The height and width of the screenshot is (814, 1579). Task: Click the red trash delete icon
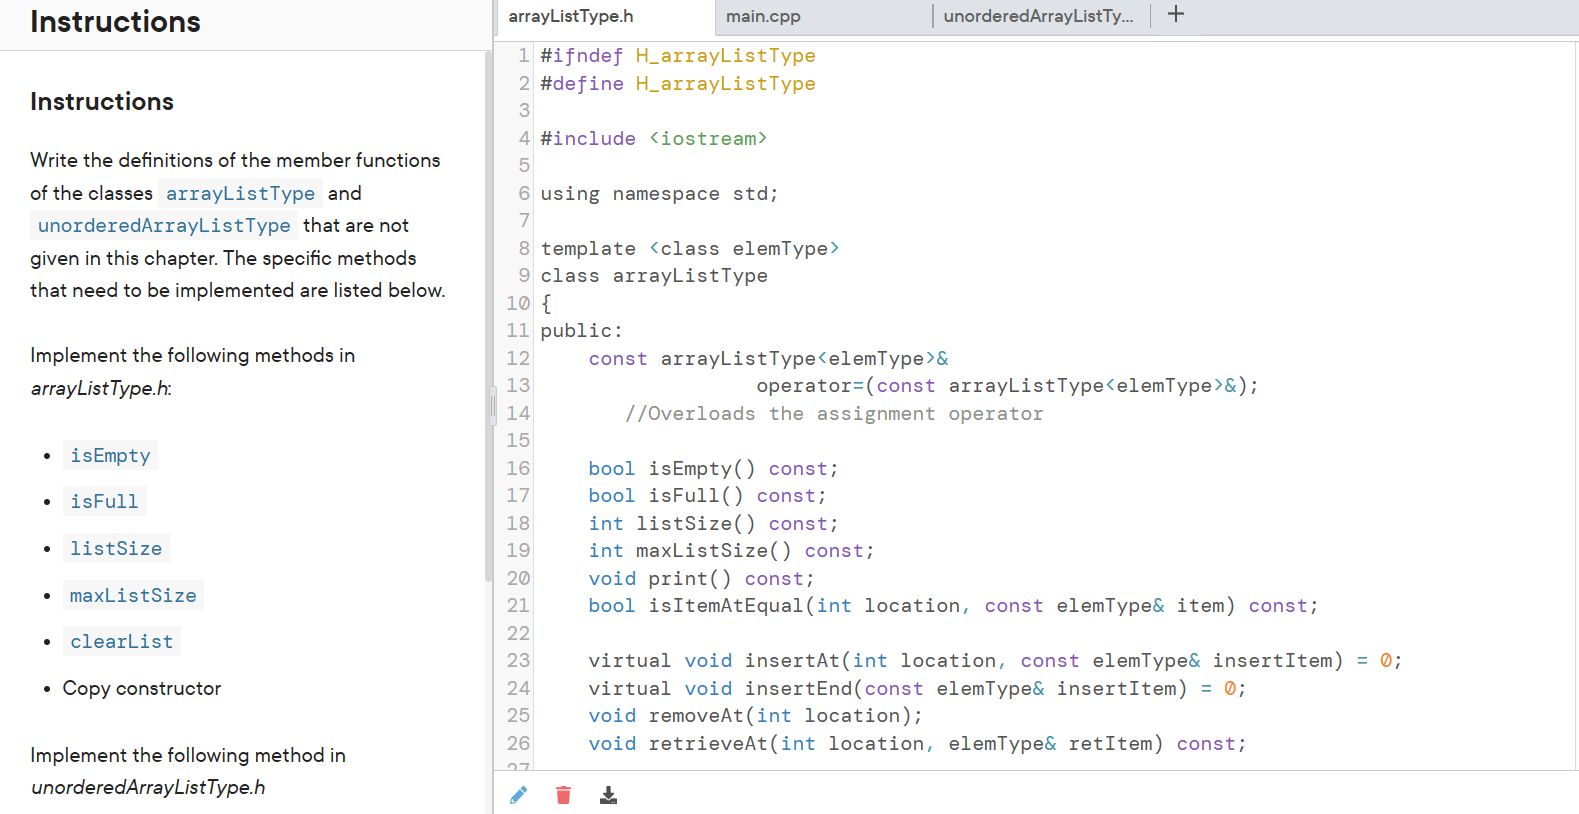click(x=564, y=795)
